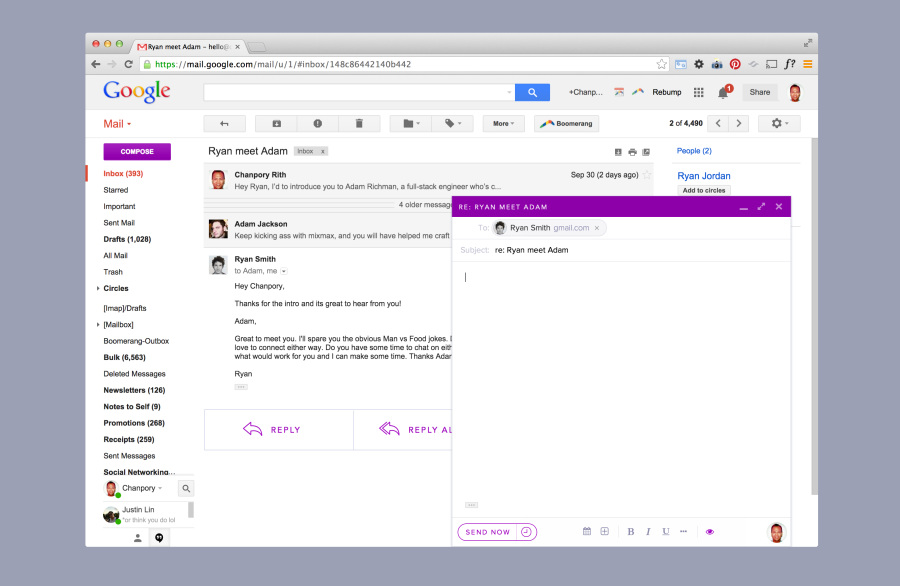Show details for Ryan Smith's recipients
This screenshot has width=900, height=586.
284,271
